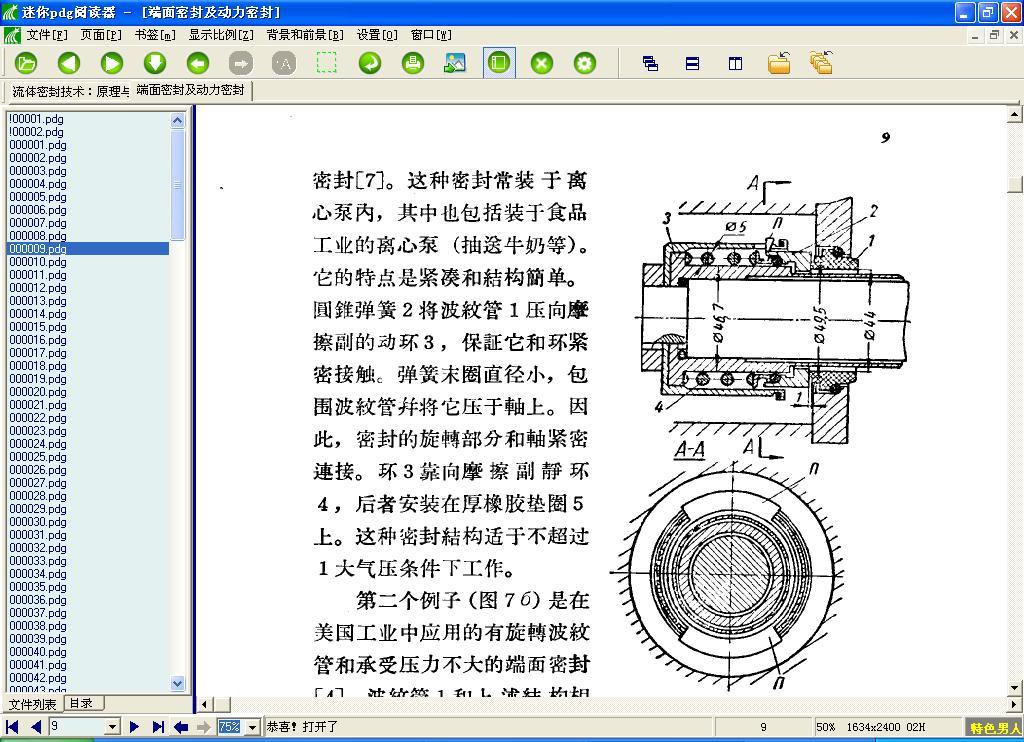Select file 000025.pdg in the list

coord(38,457)
